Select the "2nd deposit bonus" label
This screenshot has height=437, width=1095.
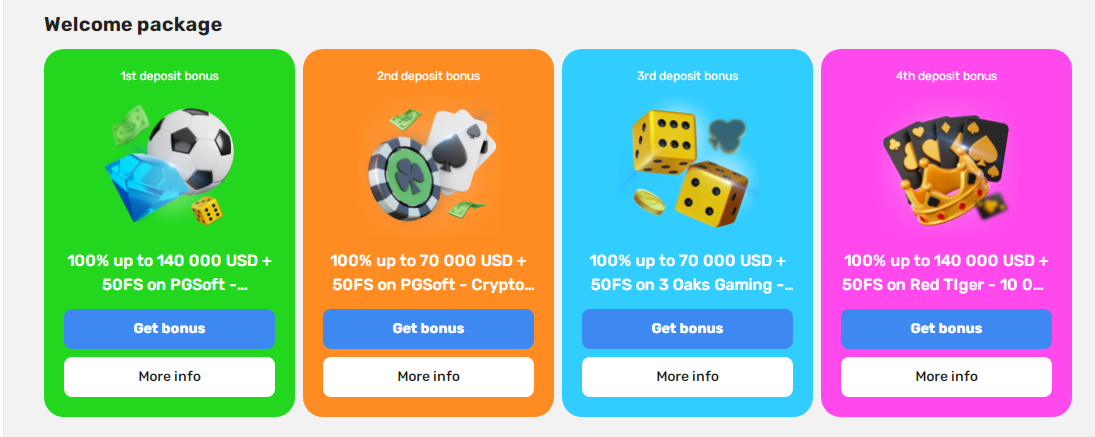(x=428, y=76)
